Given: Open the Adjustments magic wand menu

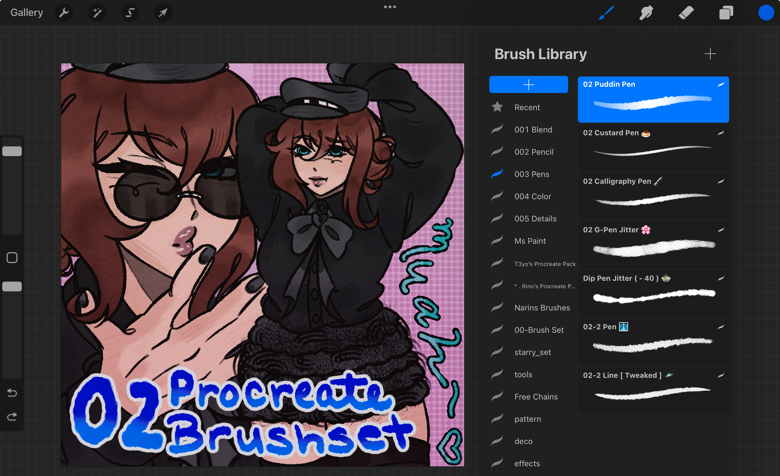Looking at the screenshot, I should [x=97, y=12].
